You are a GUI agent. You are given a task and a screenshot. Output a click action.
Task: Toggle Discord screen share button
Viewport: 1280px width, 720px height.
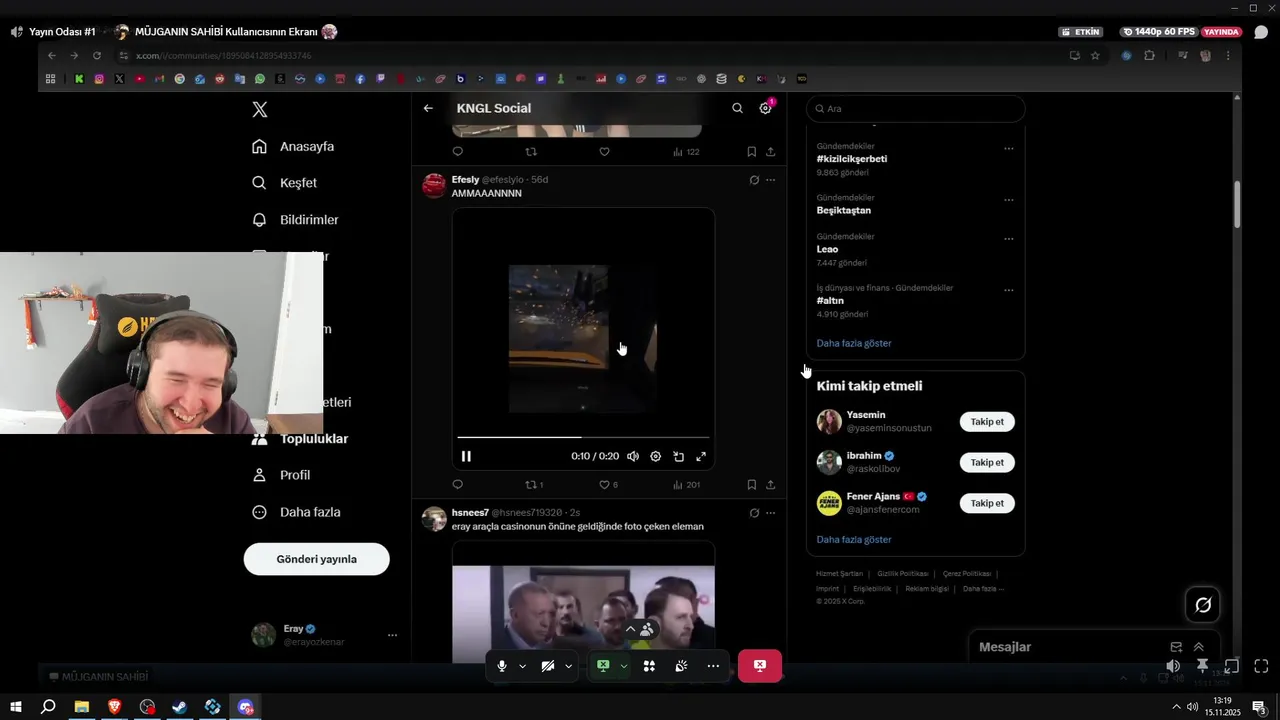click(603, 666)
